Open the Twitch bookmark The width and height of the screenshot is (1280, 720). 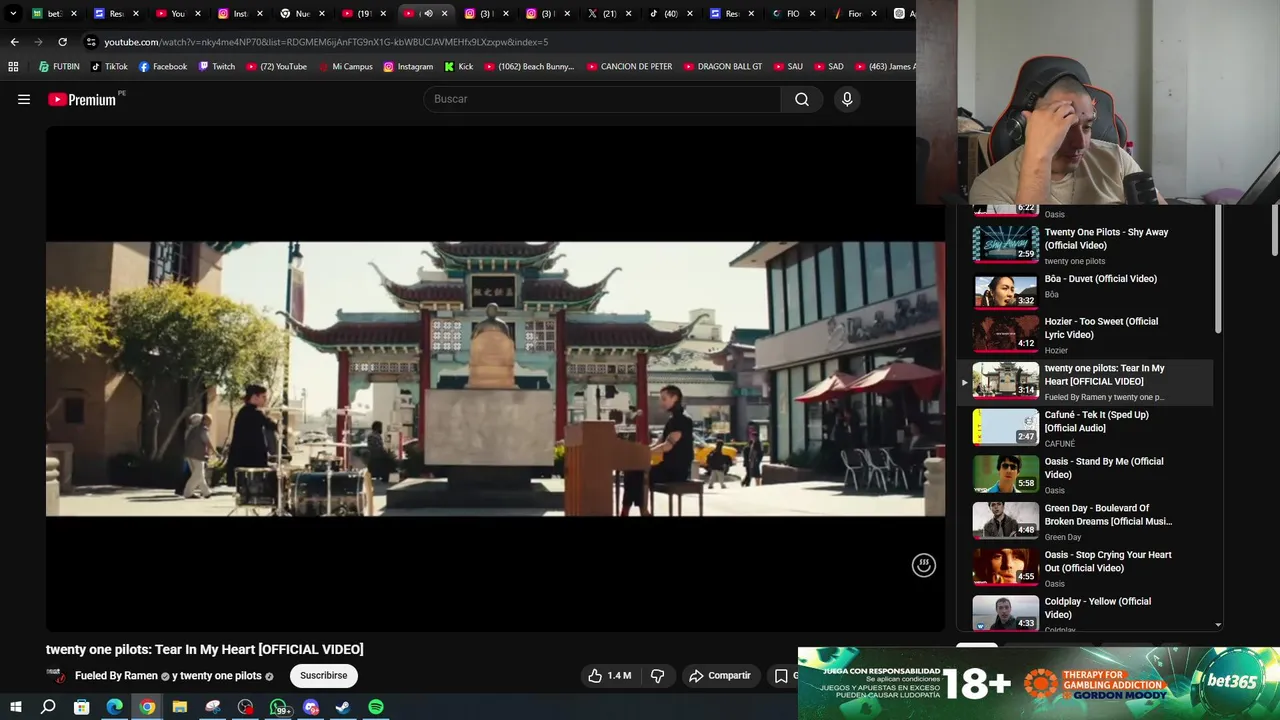(x=217, y=67)
